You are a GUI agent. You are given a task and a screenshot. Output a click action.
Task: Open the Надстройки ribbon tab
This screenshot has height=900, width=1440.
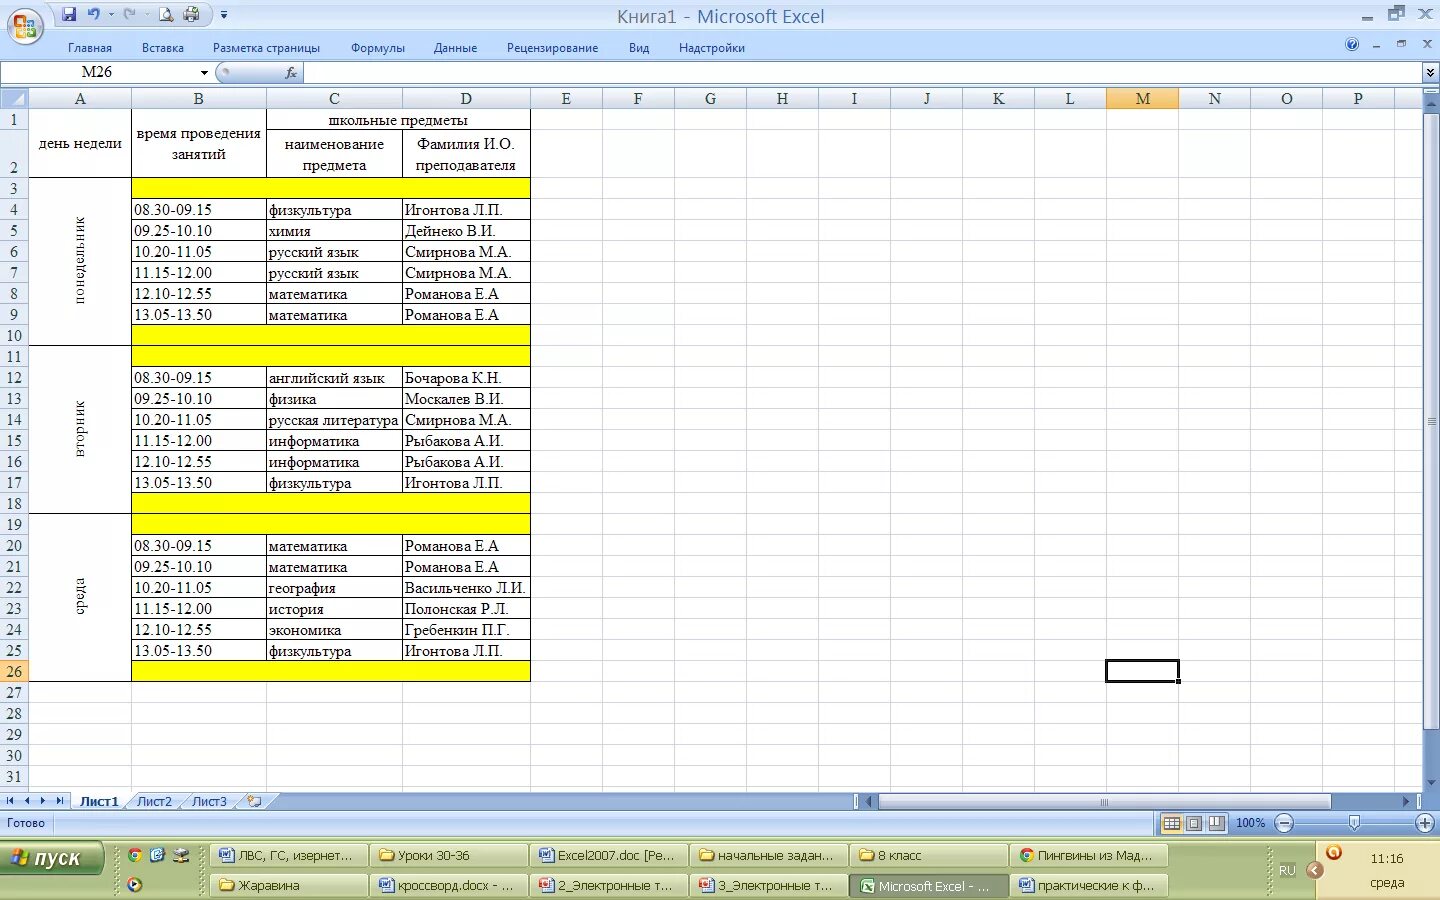(712, 48)
